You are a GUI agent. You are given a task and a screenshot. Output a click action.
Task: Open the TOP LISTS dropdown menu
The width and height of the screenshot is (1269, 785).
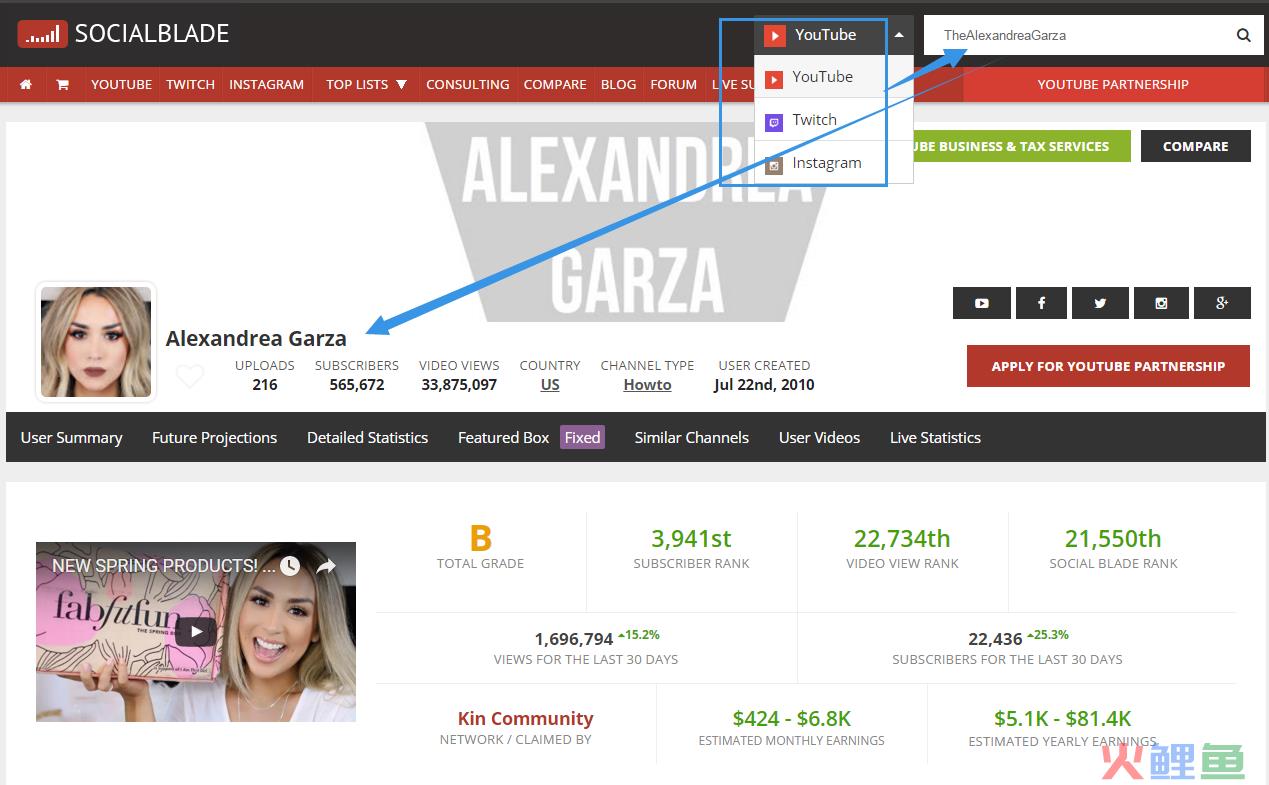(x=366, y=84)
